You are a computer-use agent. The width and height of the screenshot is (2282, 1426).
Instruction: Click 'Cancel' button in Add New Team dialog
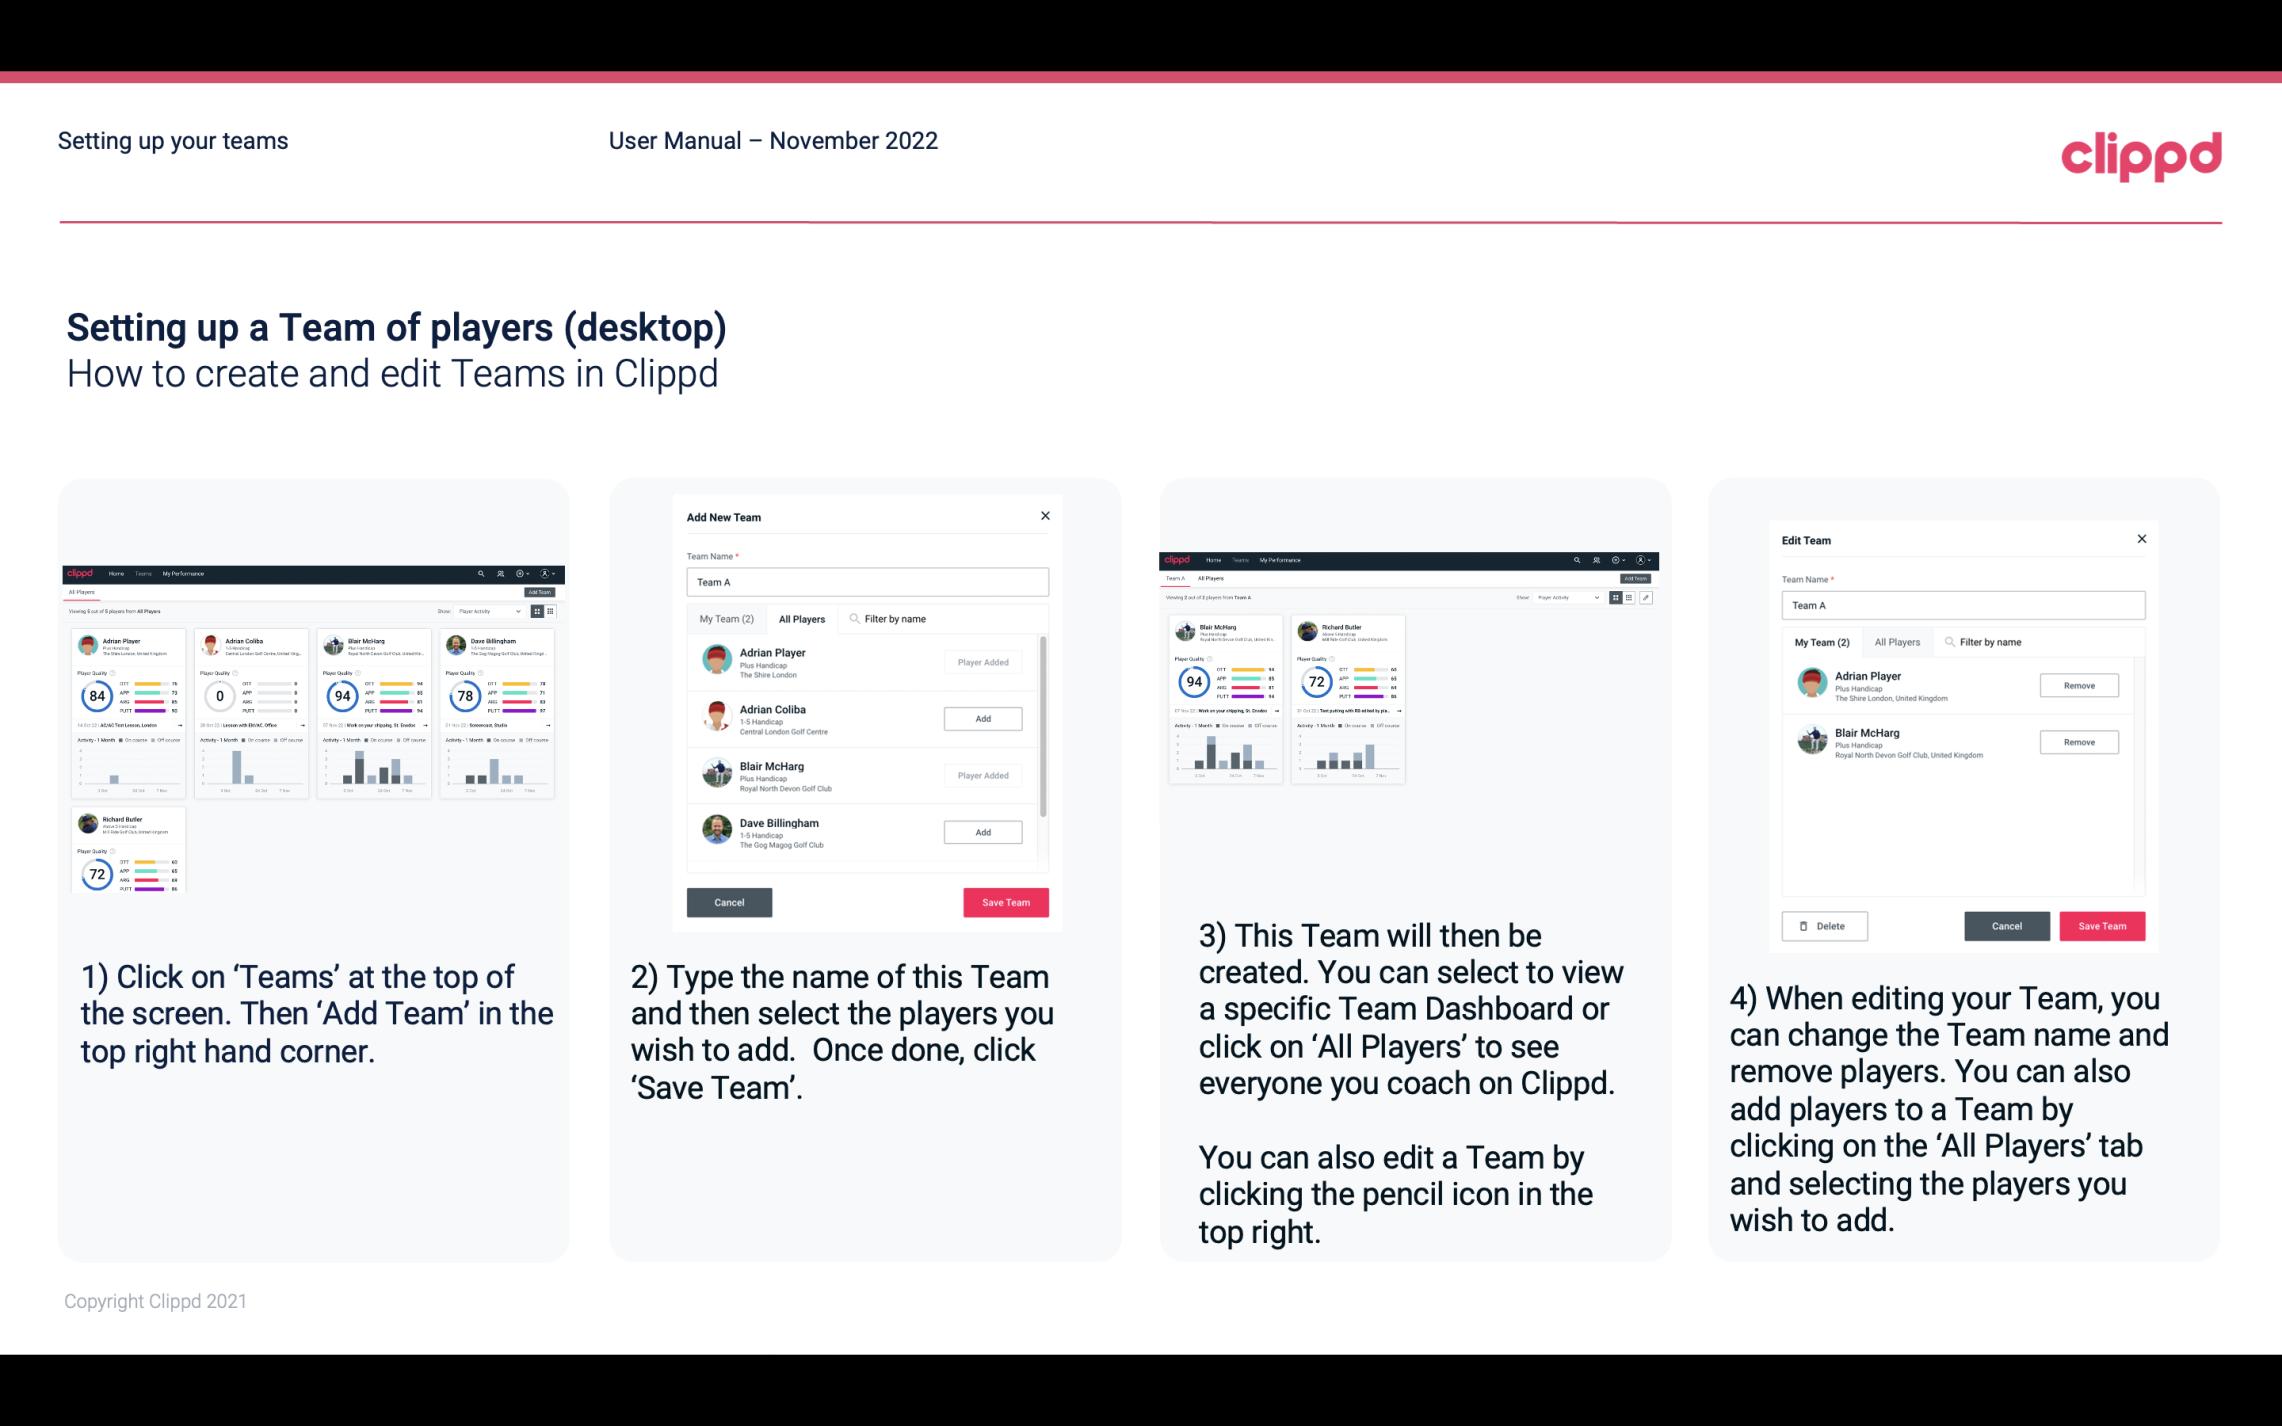point(728,900)
